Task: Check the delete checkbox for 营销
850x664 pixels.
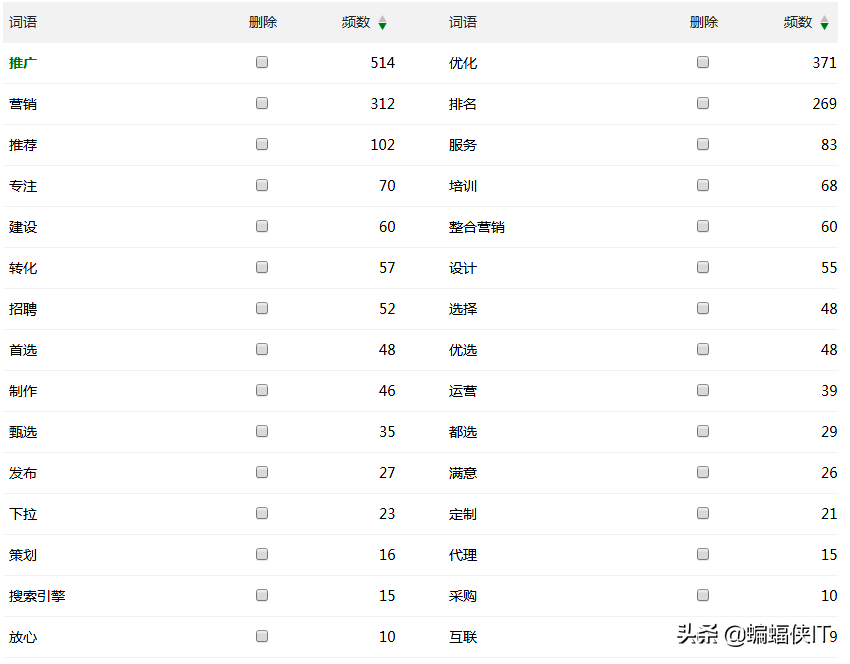Action: pyautogui.click(x=262, y=102)
